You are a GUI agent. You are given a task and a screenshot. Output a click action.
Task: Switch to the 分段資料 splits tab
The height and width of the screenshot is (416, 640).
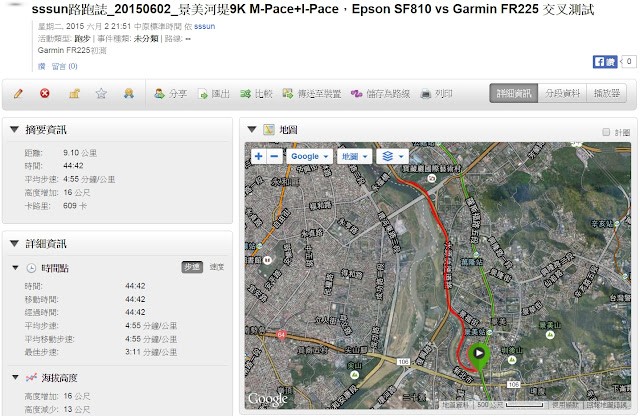coord(562,93)
